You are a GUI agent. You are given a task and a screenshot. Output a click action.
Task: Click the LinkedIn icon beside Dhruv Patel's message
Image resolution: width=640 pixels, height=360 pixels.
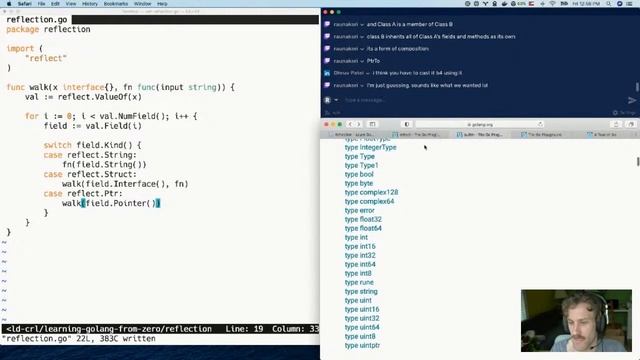327,73
